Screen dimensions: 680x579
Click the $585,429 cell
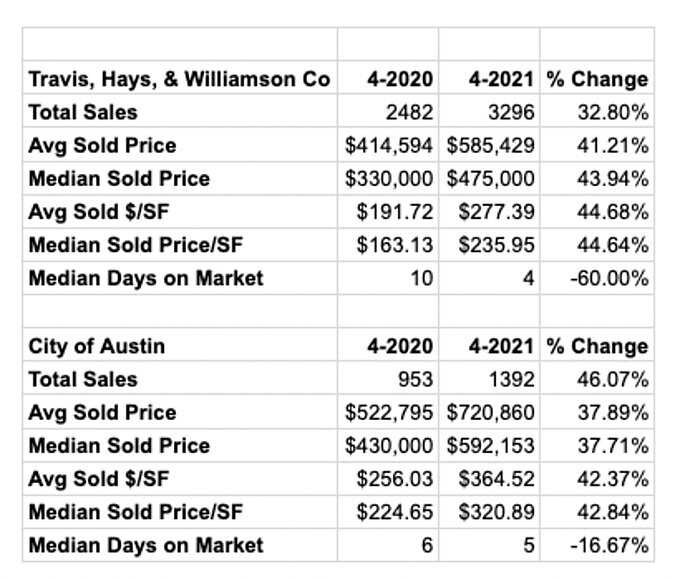click(x=490, y=145)
